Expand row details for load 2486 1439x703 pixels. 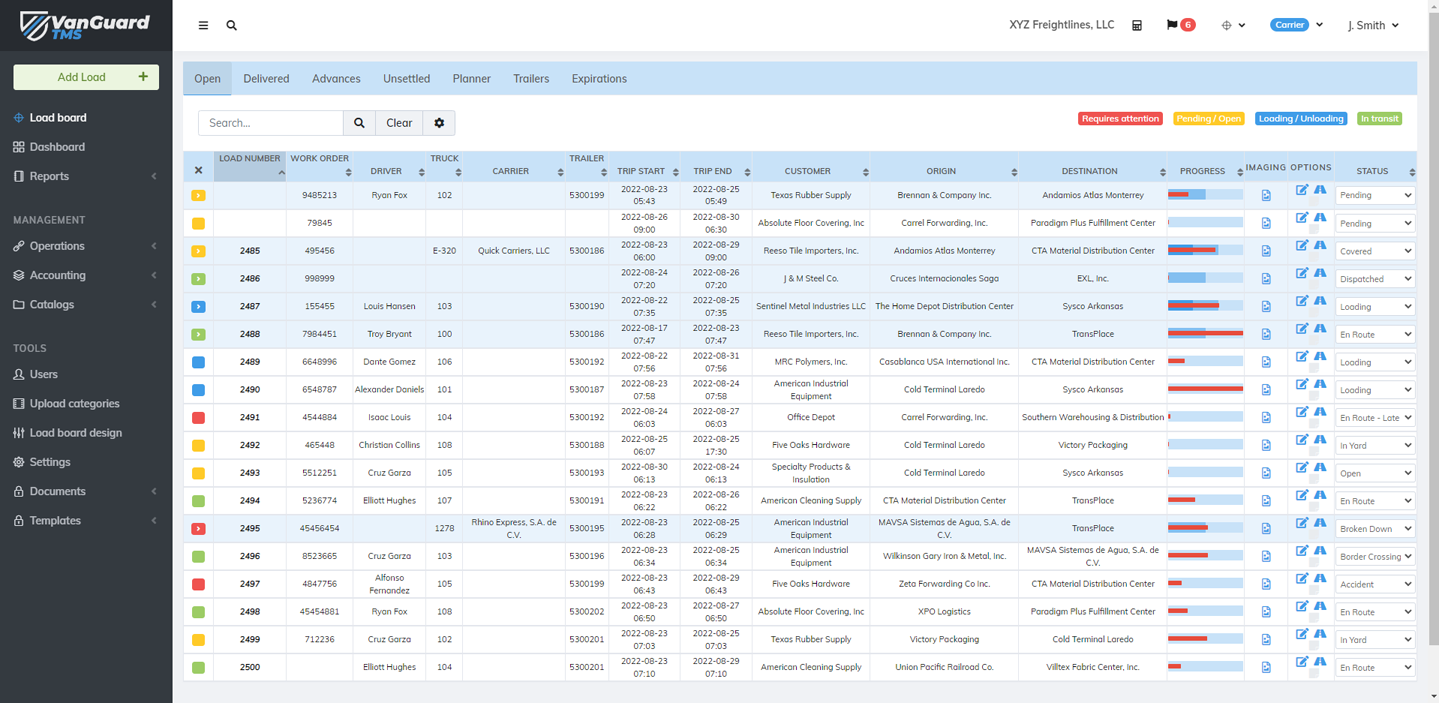tap(198, 279)
